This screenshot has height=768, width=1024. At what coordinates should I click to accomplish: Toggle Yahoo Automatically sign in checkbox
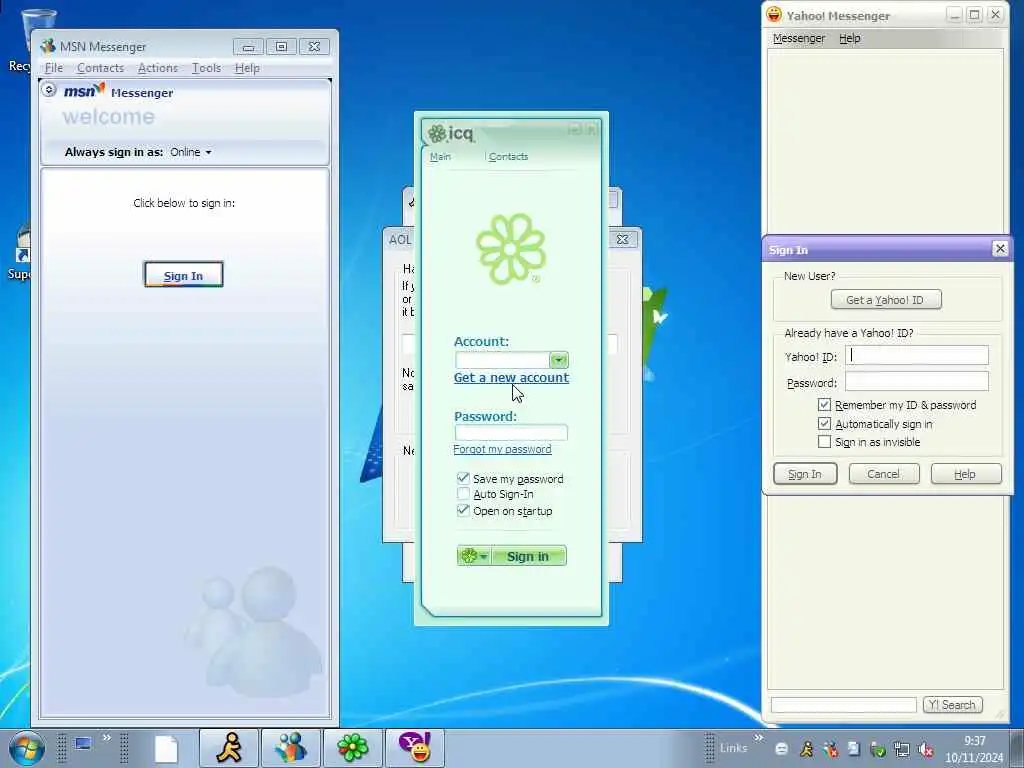(824, 424)
